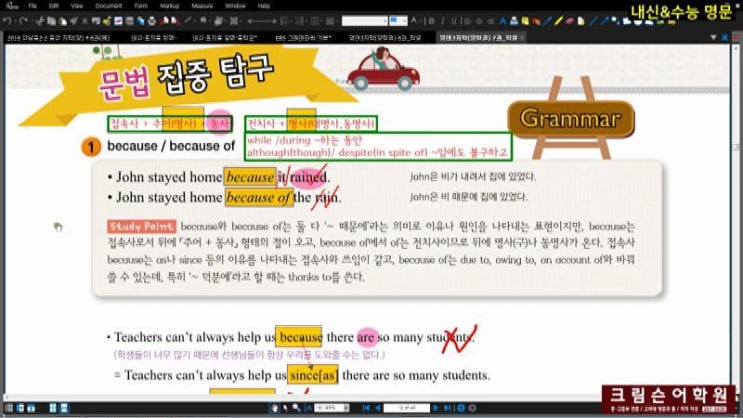Close the active 7과_학생 tab
The image size is (743, 418).
click(x=523, y=37)
